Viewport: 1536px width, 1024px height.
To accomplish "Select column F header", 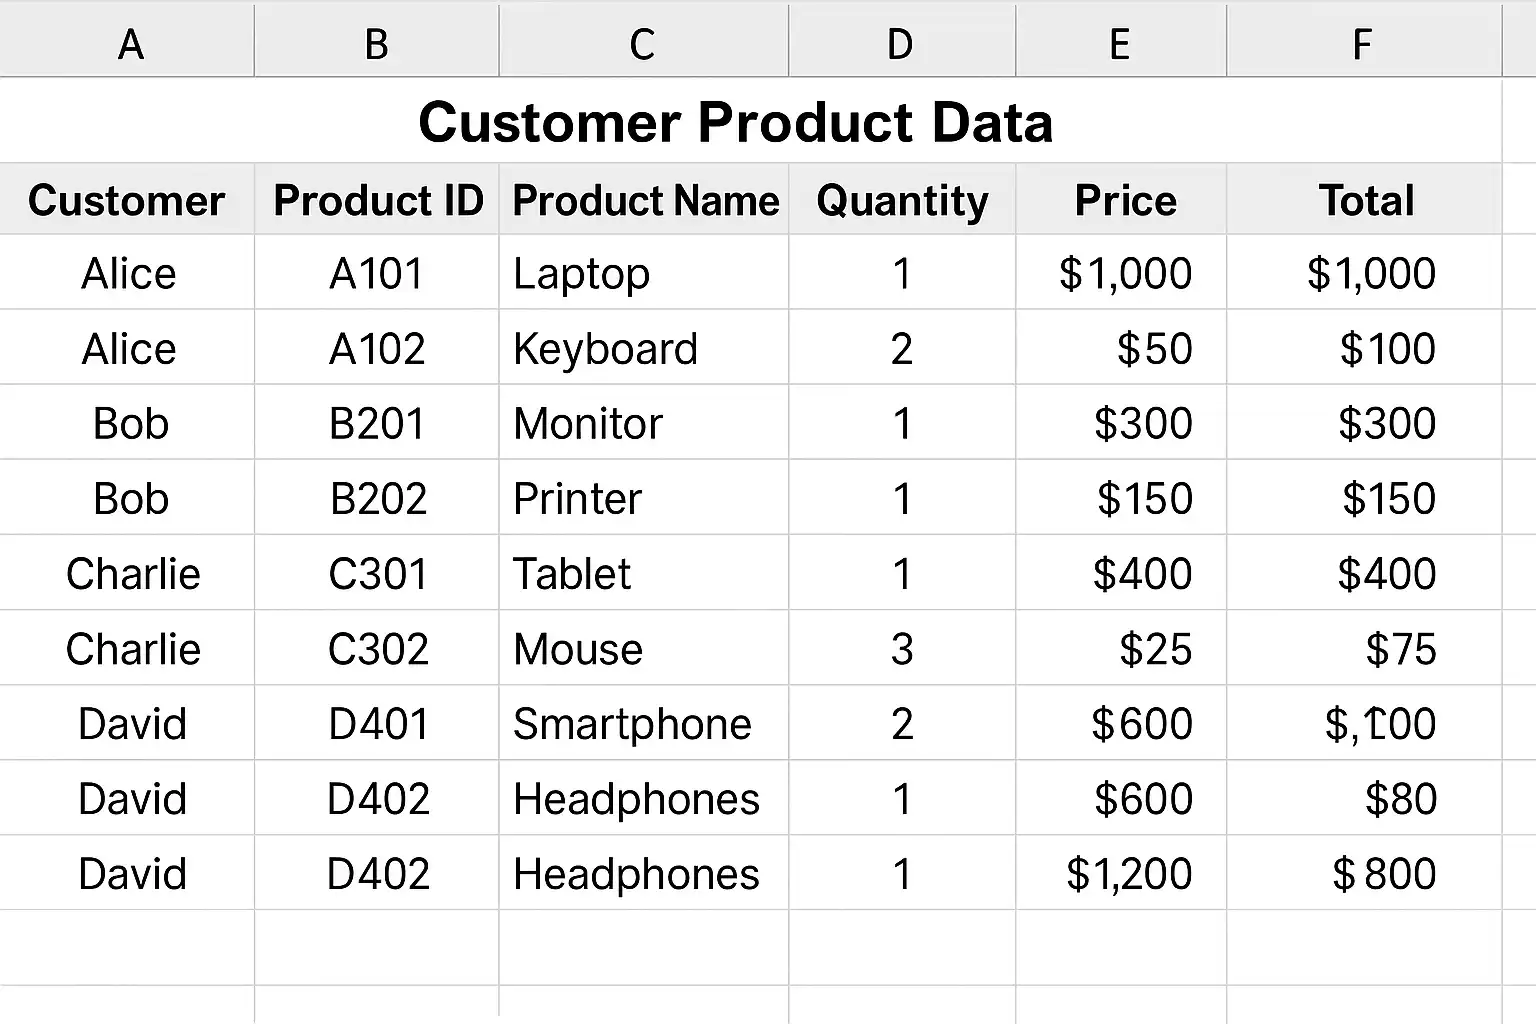I will click(x=1362, y=44).
